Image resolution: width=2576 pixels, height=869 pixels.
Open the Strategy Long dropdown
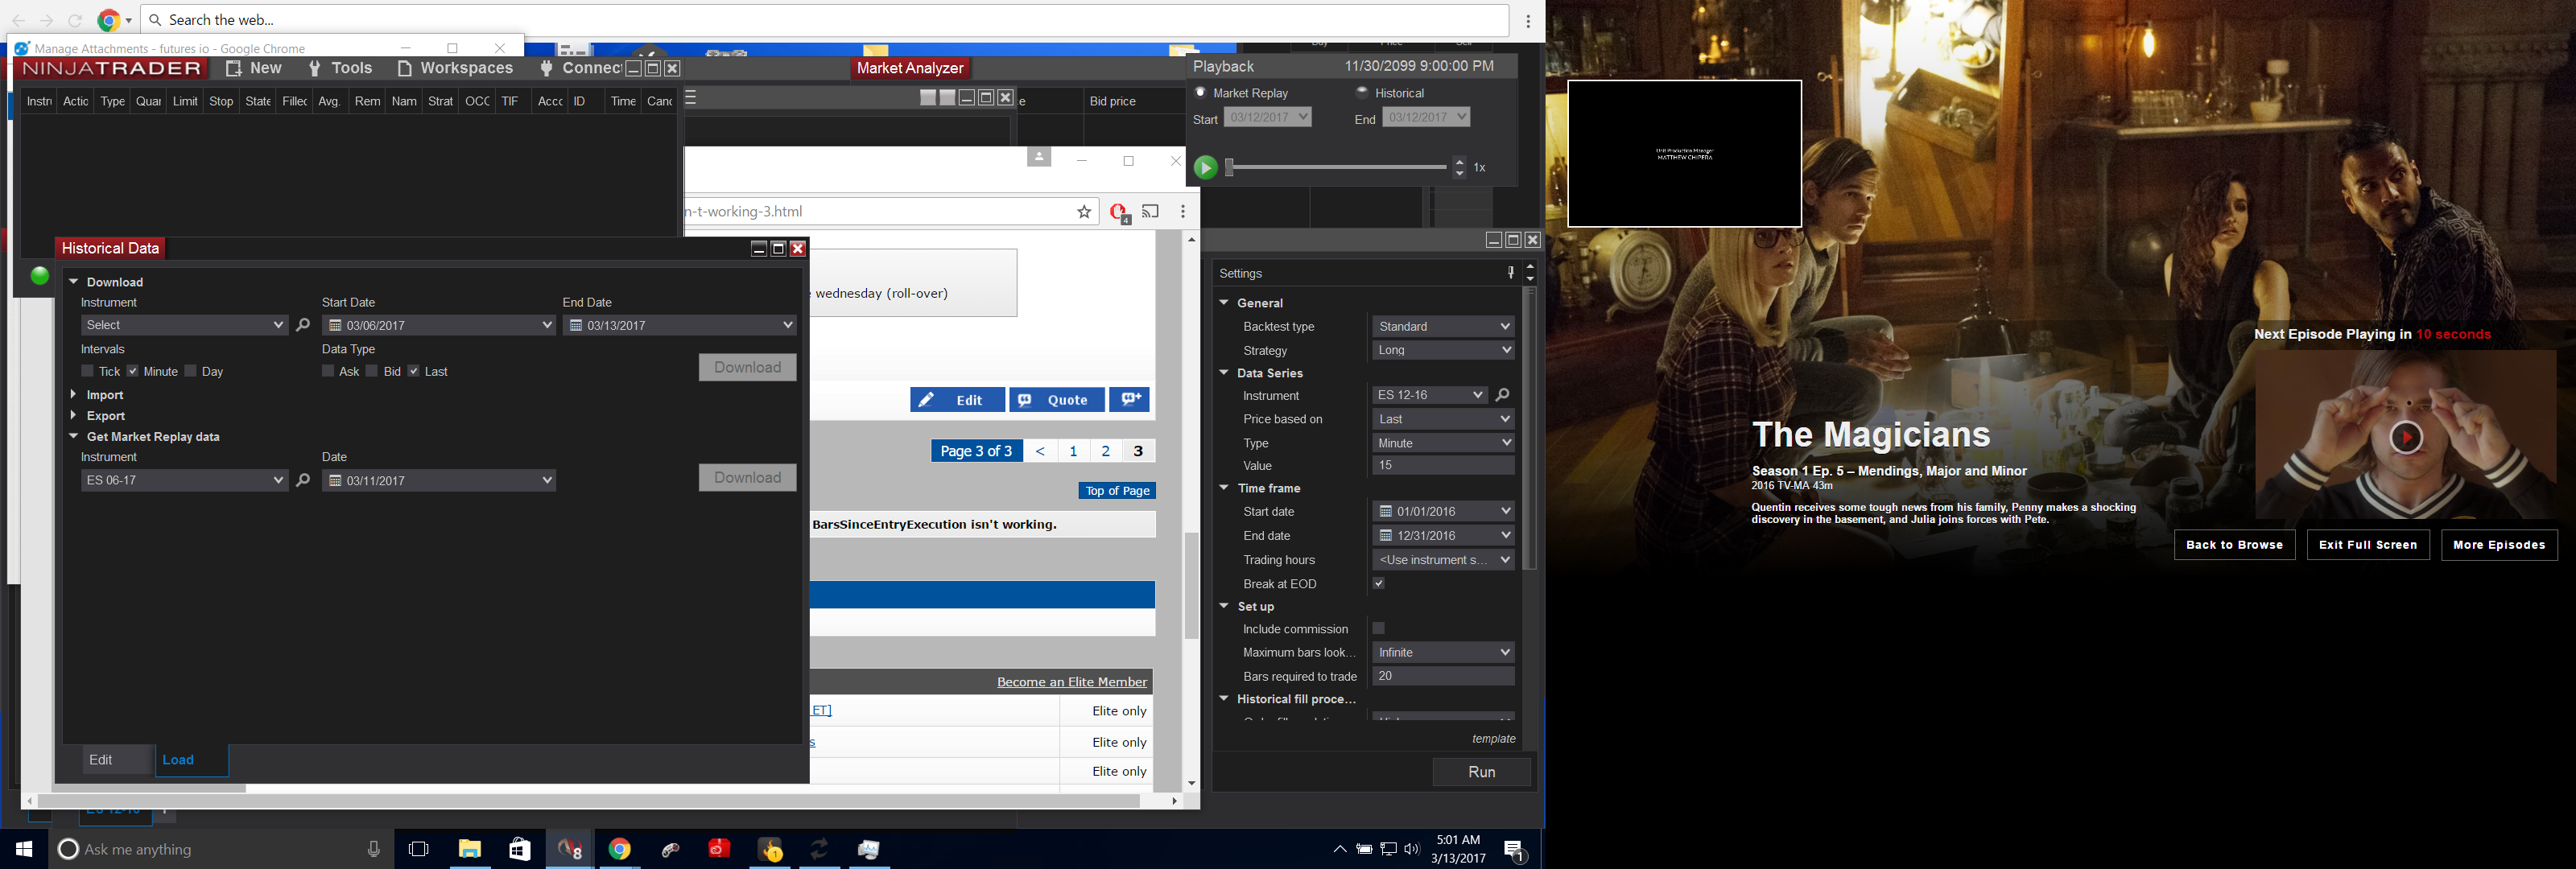[1443, 350]
